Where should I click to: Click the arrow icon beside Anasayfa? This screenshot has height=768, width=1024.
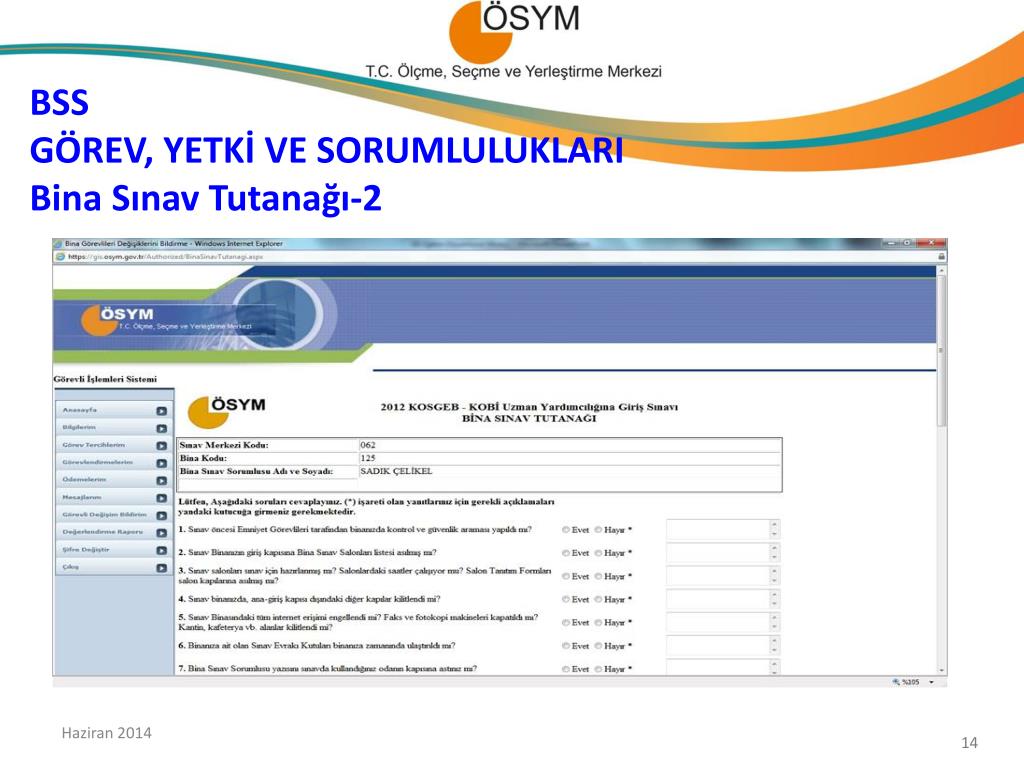(x=161, y=411)
